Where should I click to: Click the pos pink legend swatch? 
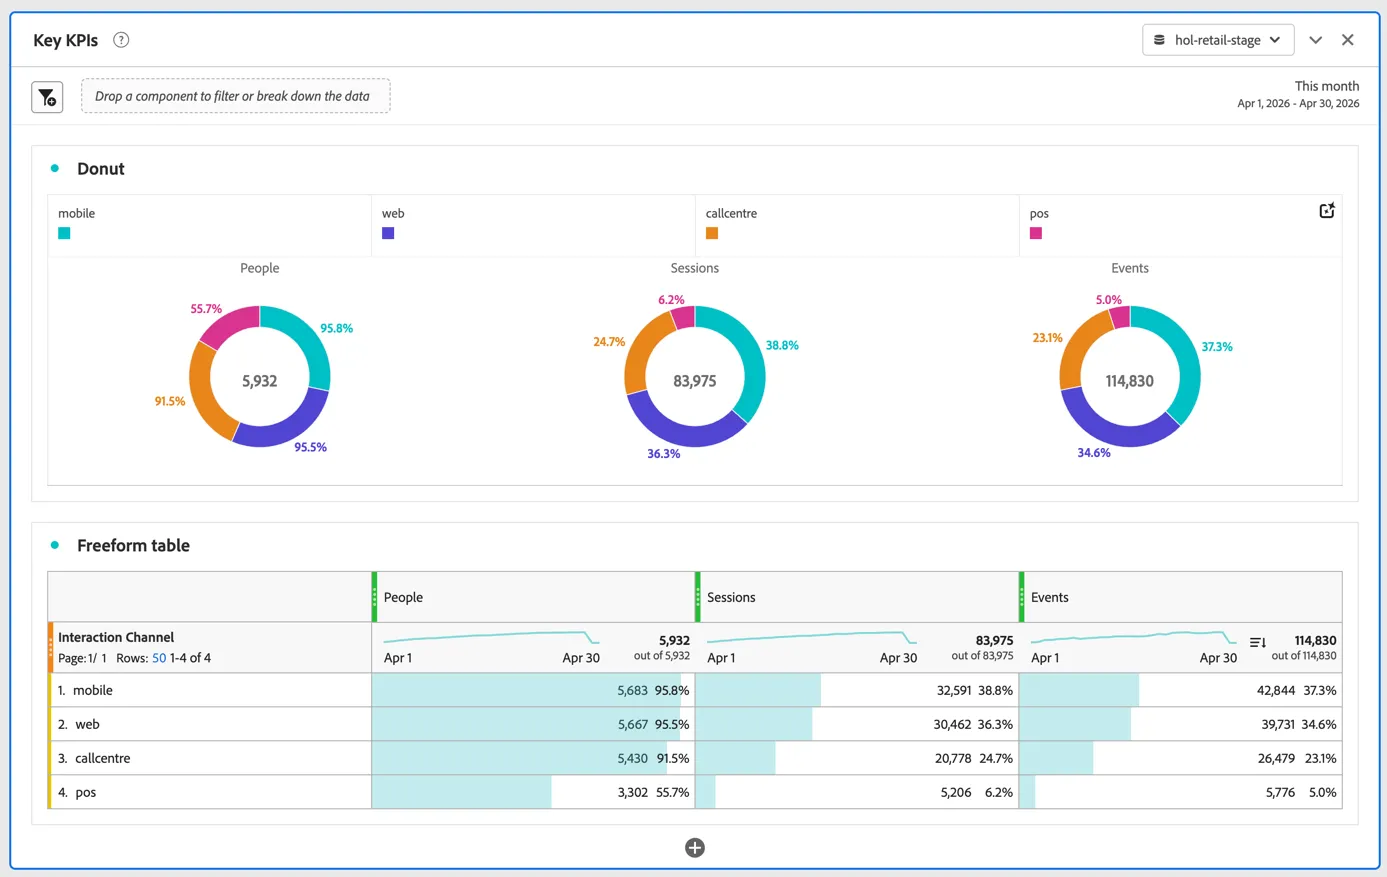pyautogui.click(x=1036, y=233)
